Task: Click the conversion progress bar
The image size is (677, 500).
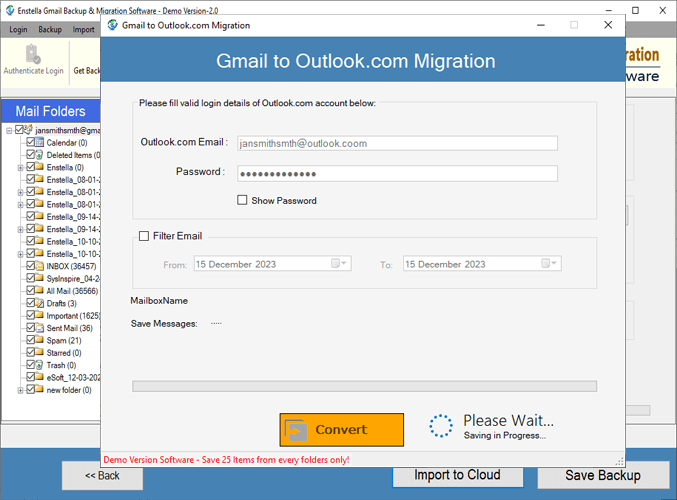Action: coord(364,386)
